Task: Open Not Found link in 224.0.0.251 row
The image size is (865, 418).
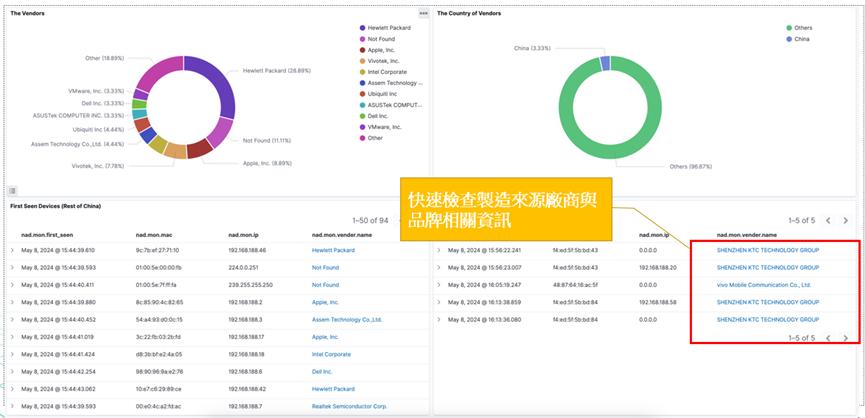Action: (x=325, y=267)
